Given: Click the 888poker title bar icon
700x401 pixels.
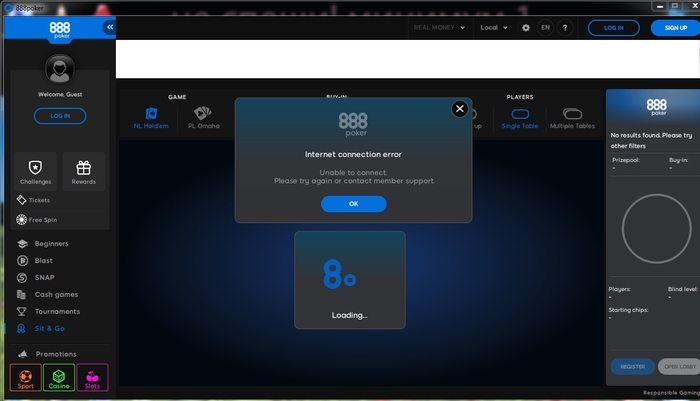Looking at the screenshot, I should tap(8, 8).
